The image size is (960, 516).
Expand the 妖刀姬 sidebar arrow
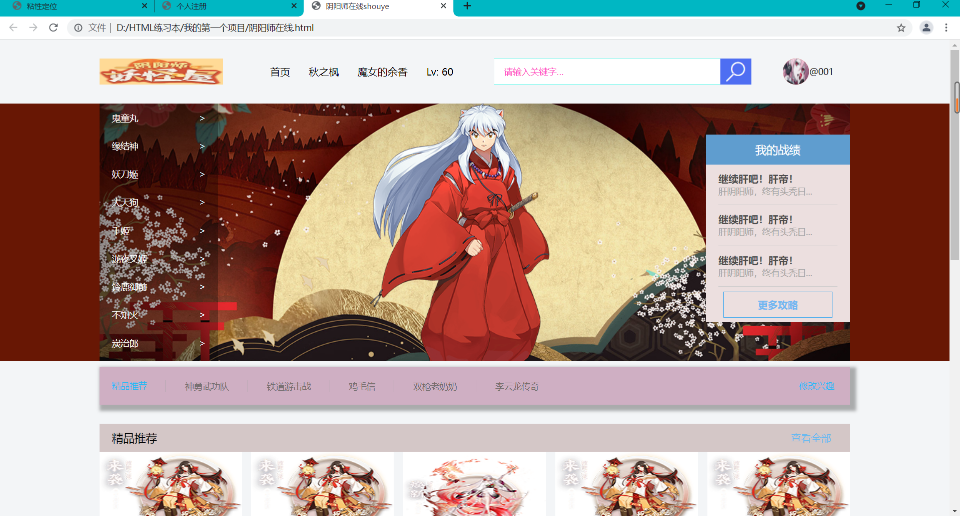pyautogui.click(x=202, y=175)
